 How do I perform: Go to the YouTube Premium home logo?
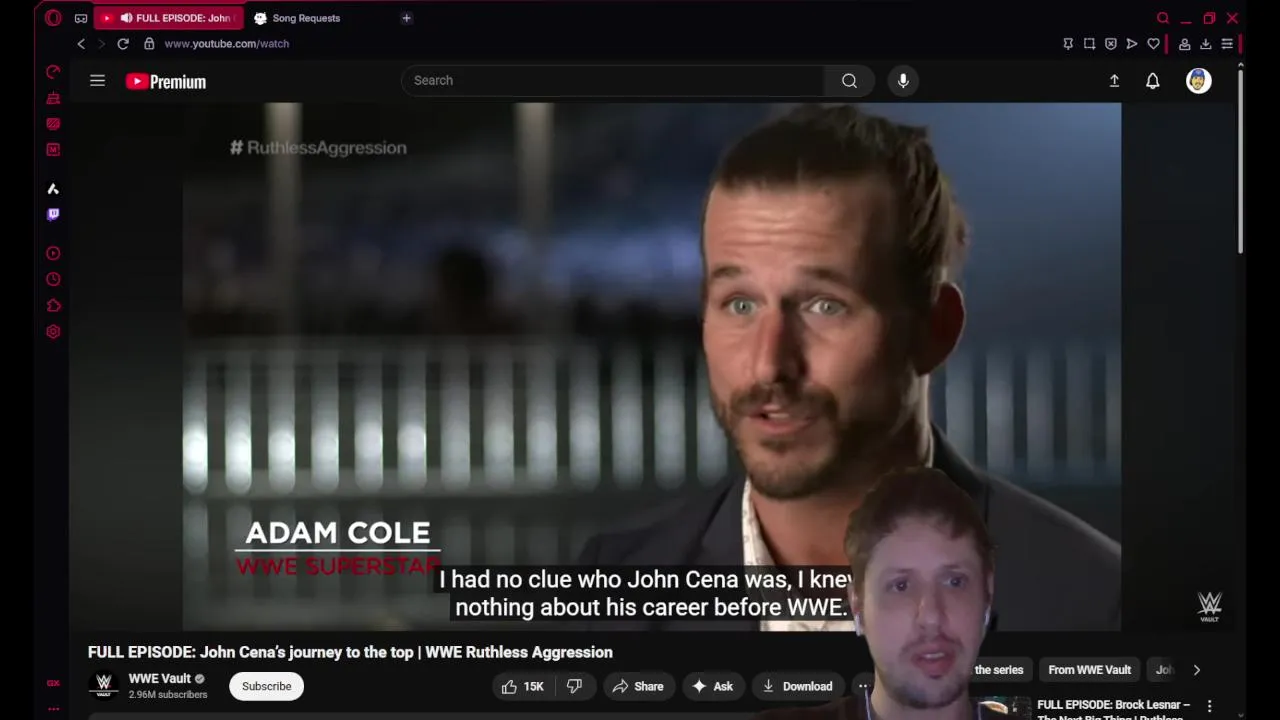click(x=166, y=82)
